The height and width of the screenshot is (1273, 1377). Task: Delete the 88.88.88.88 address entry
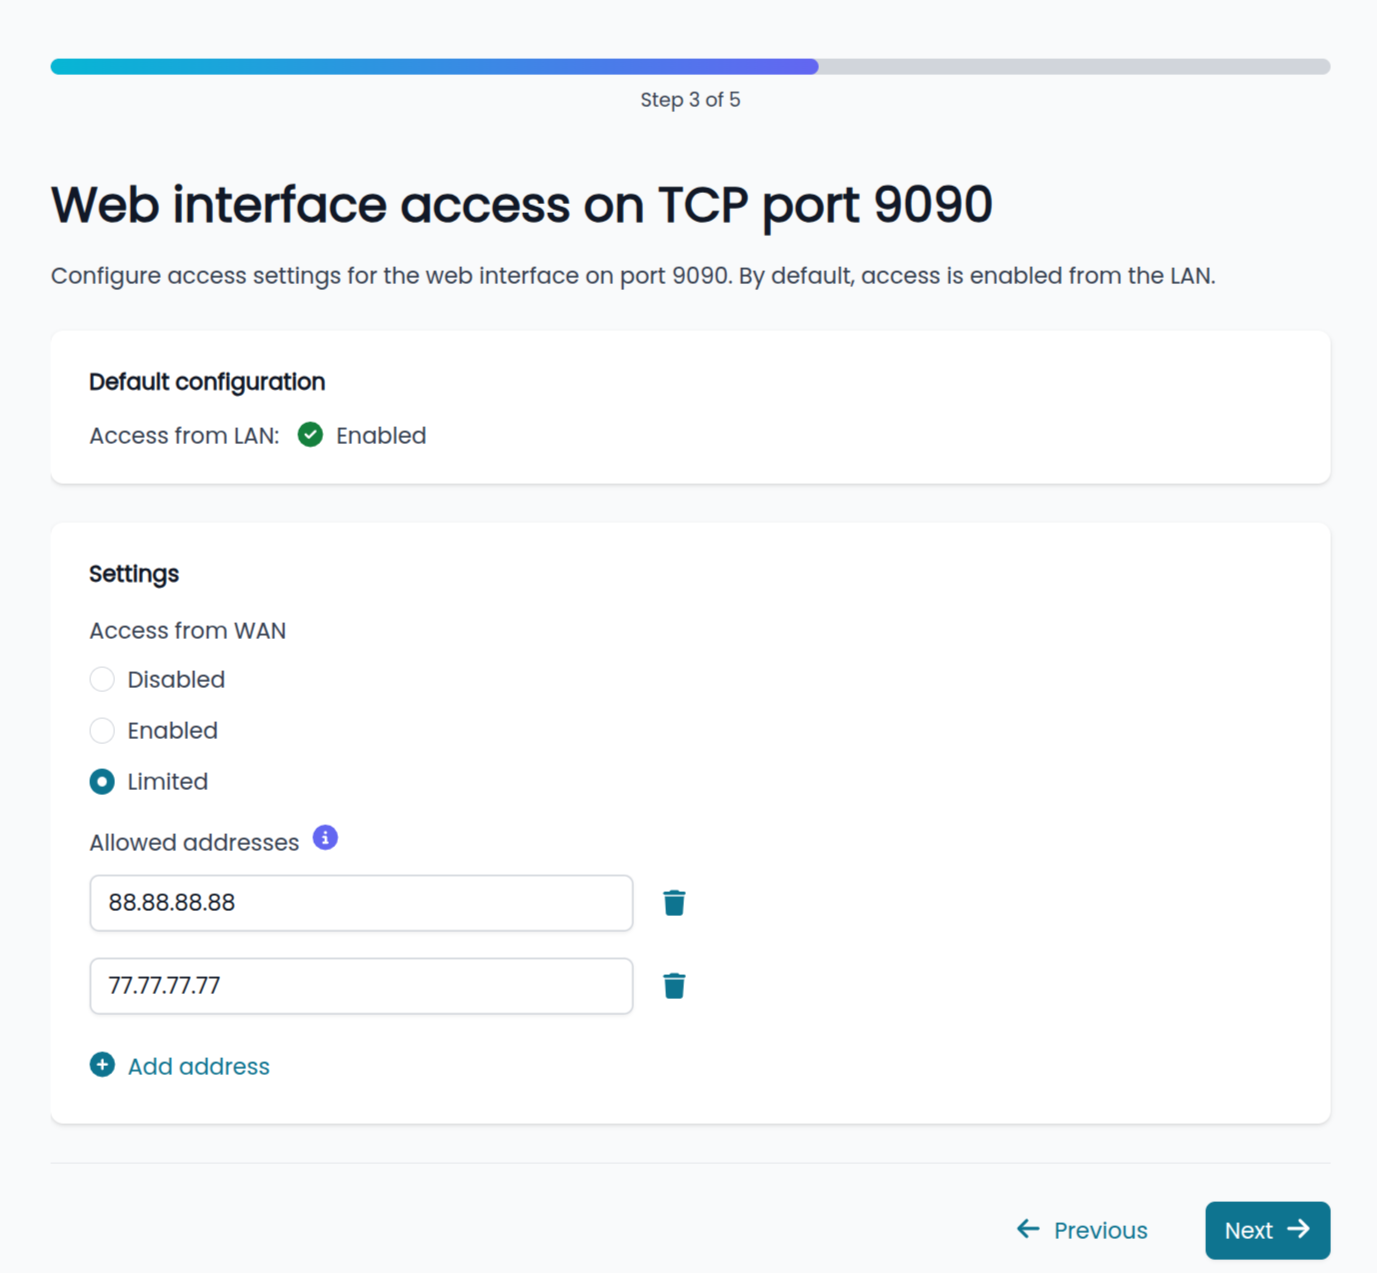pyautogui.click(x=674, y=903)
